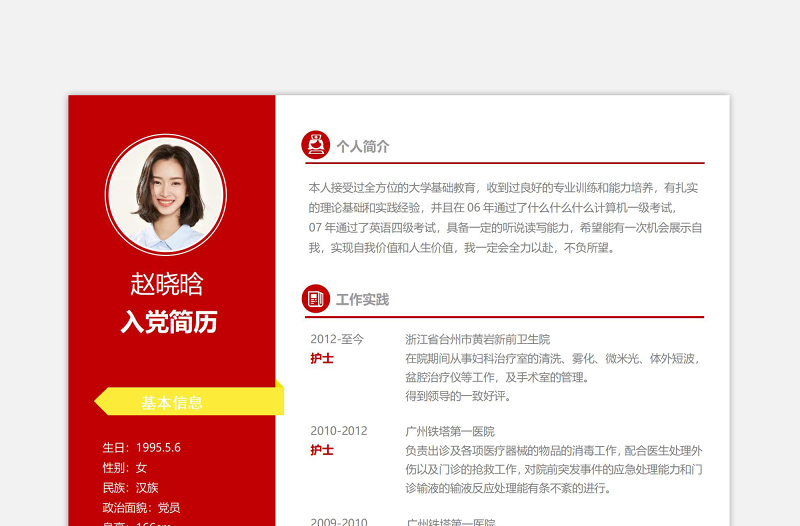Click 广州铁塔第一医院 next to 2010-2012
Screen dimensions: 800x526
pos(450,431)
